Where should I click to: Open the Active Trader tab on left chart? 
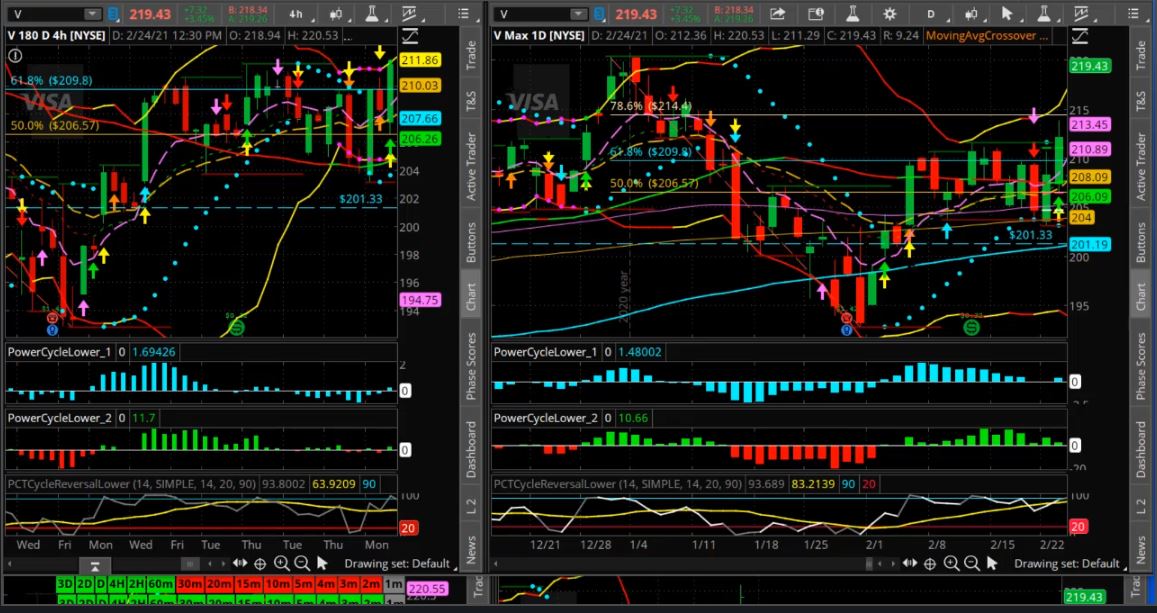pos(472,167)
